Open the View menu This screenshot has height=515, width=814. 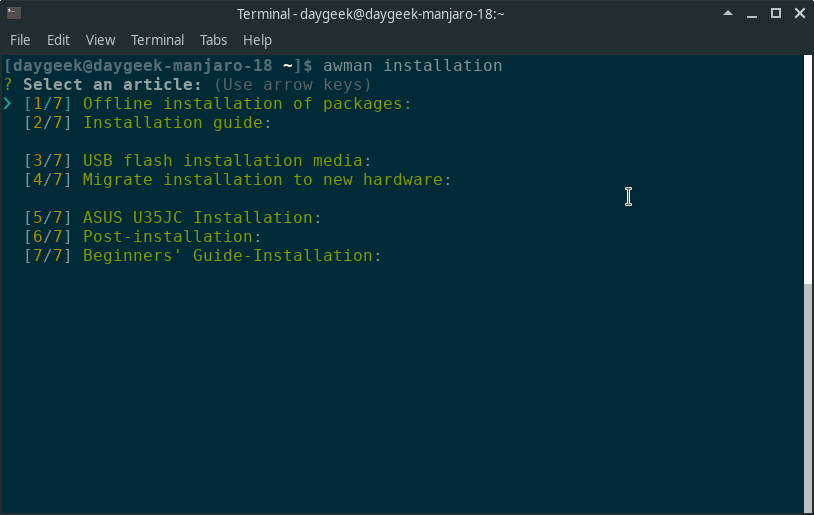click(100, 40)
